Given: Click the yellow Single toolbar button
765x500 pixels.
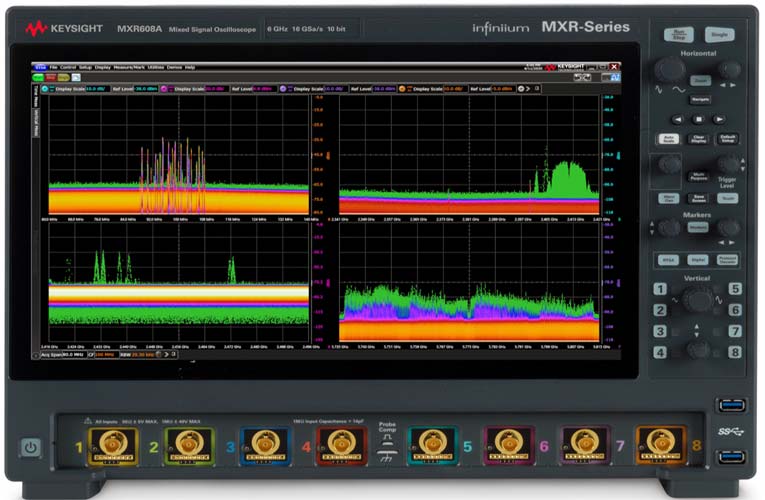Looking at the screenshot, I should pyautogui.click(x=63, y=78).
